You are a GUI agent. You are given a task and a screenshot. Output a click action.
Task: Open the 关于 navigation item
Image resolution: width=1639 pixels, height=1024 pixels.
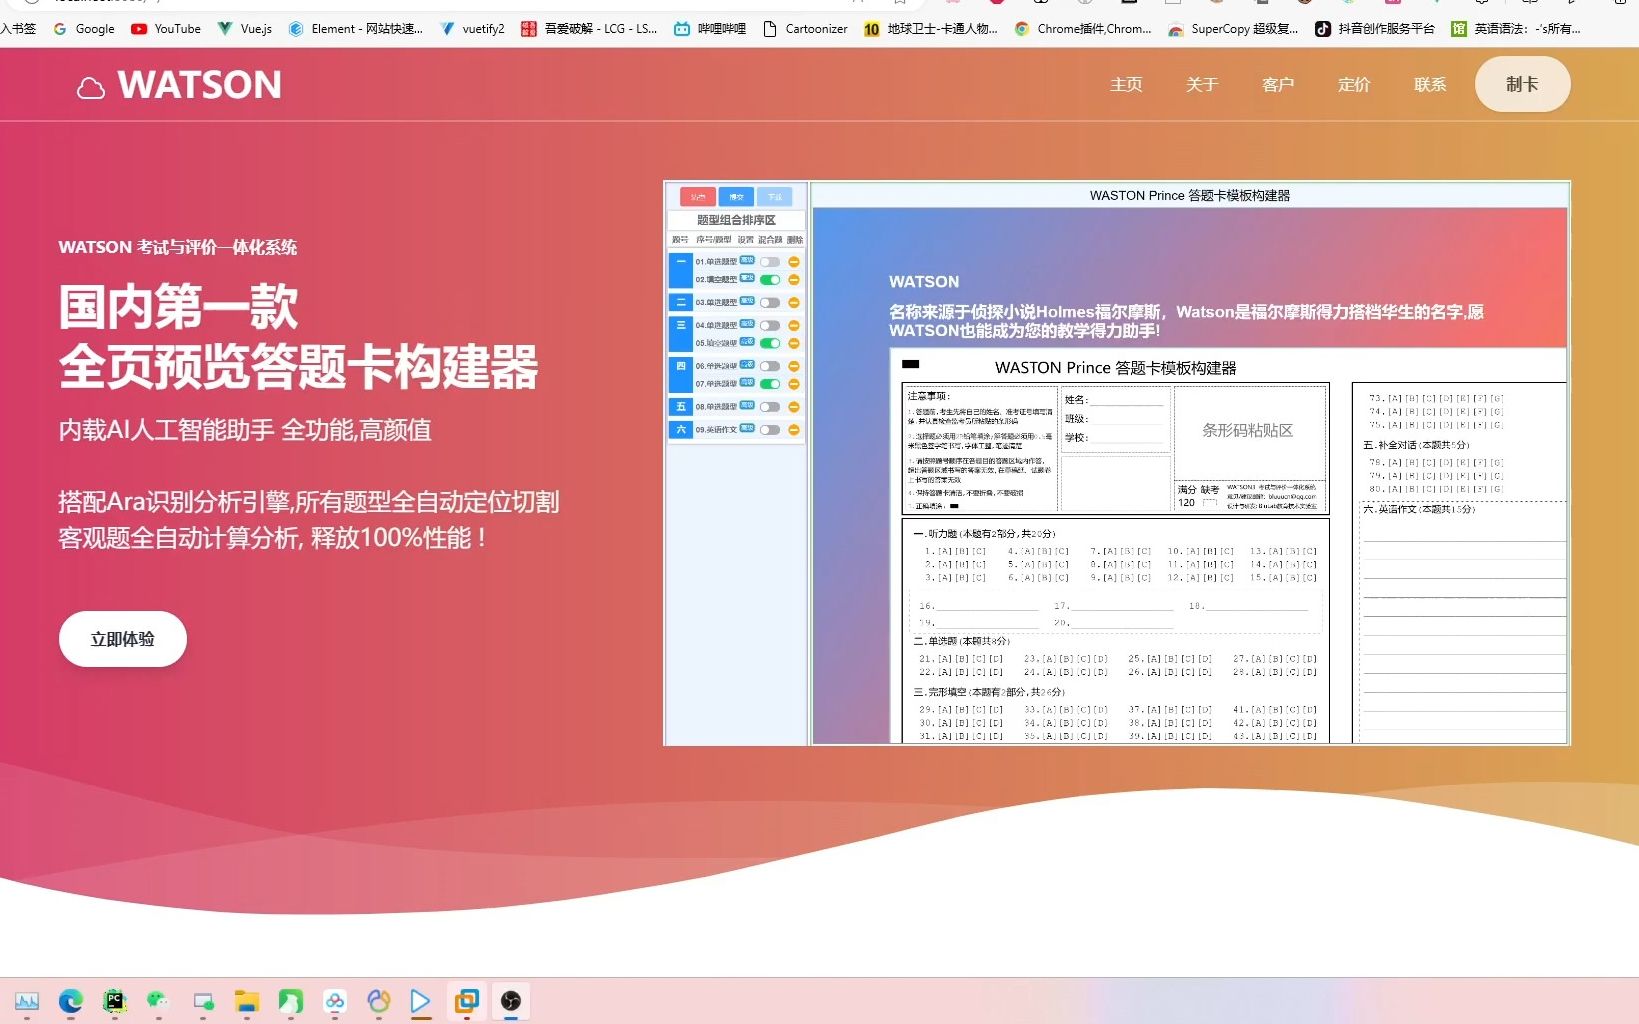1202,85
